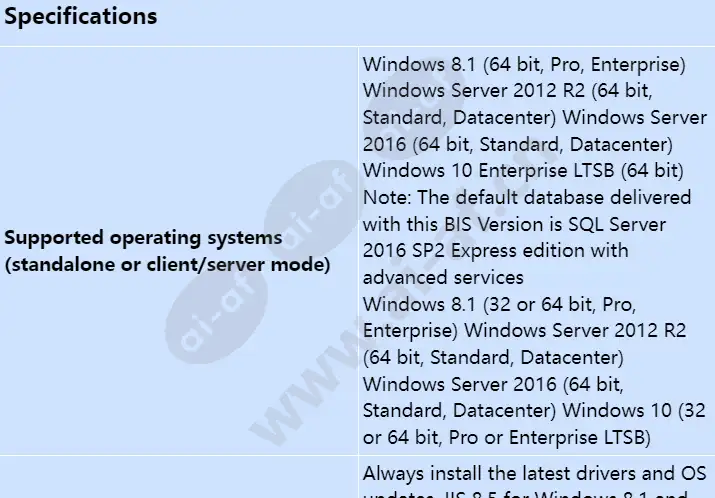Click the 'Windows Server 2016 (64 bit,' line
This screenshot has width=715, height=498.
[x=493, y=383]
